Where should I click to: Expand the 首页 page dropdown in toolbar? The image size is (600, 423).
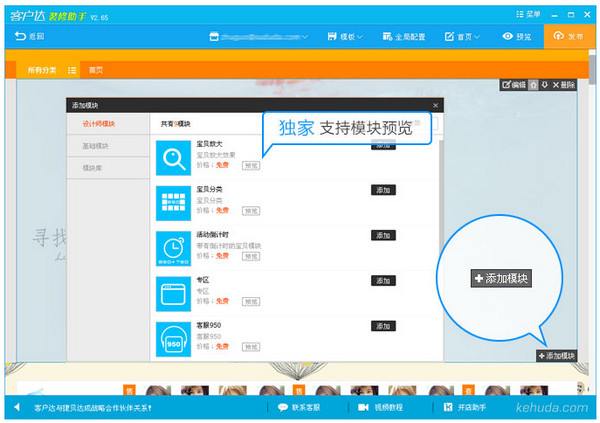tap(462, 37)
